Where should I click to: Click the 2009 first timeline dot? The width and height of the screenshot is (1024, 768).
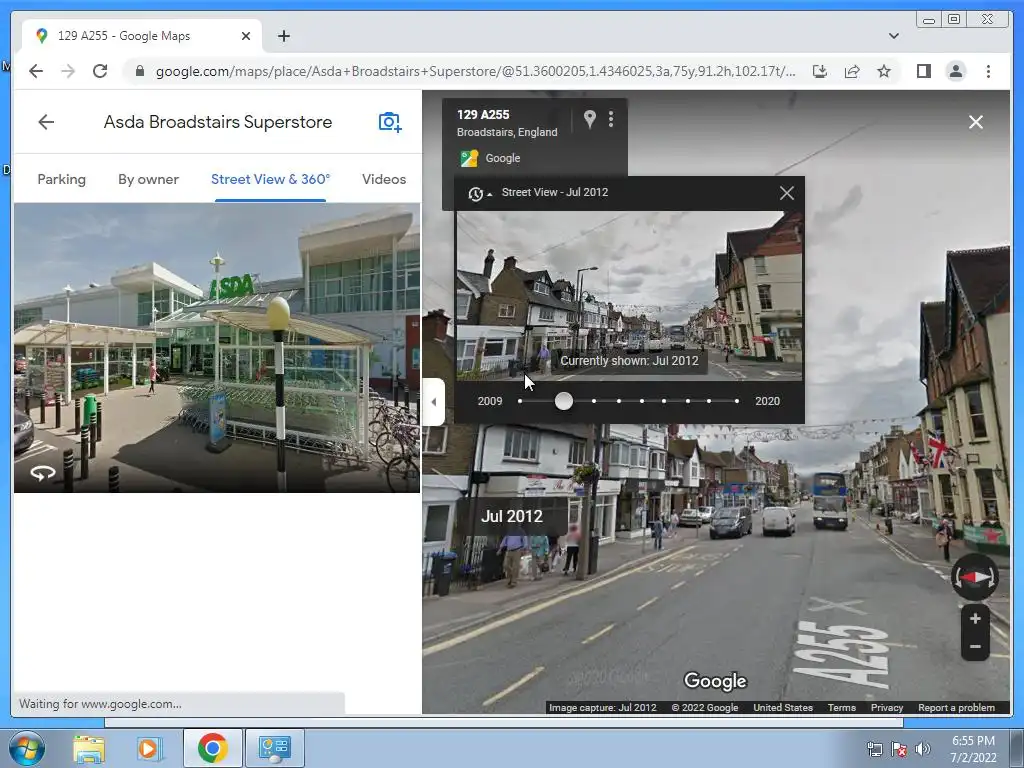point(520,401)
